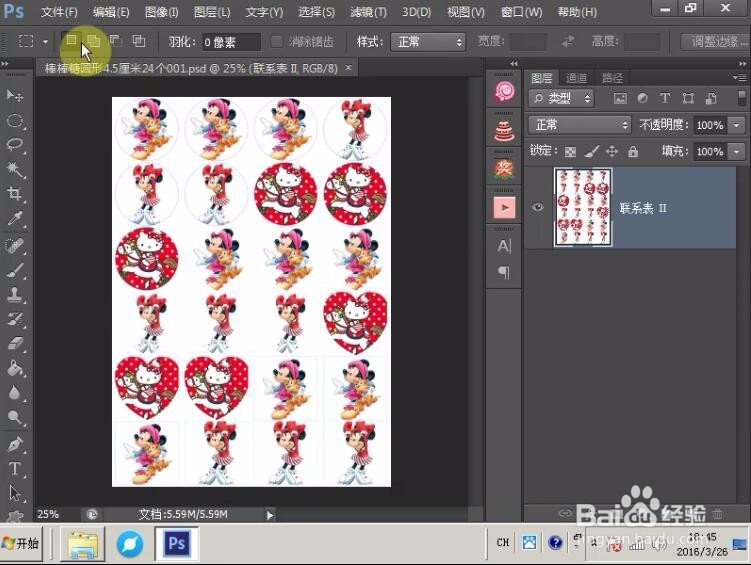Select the Paint Bucket tool
The width and height of the screenshot is (751, 565).
15,369
